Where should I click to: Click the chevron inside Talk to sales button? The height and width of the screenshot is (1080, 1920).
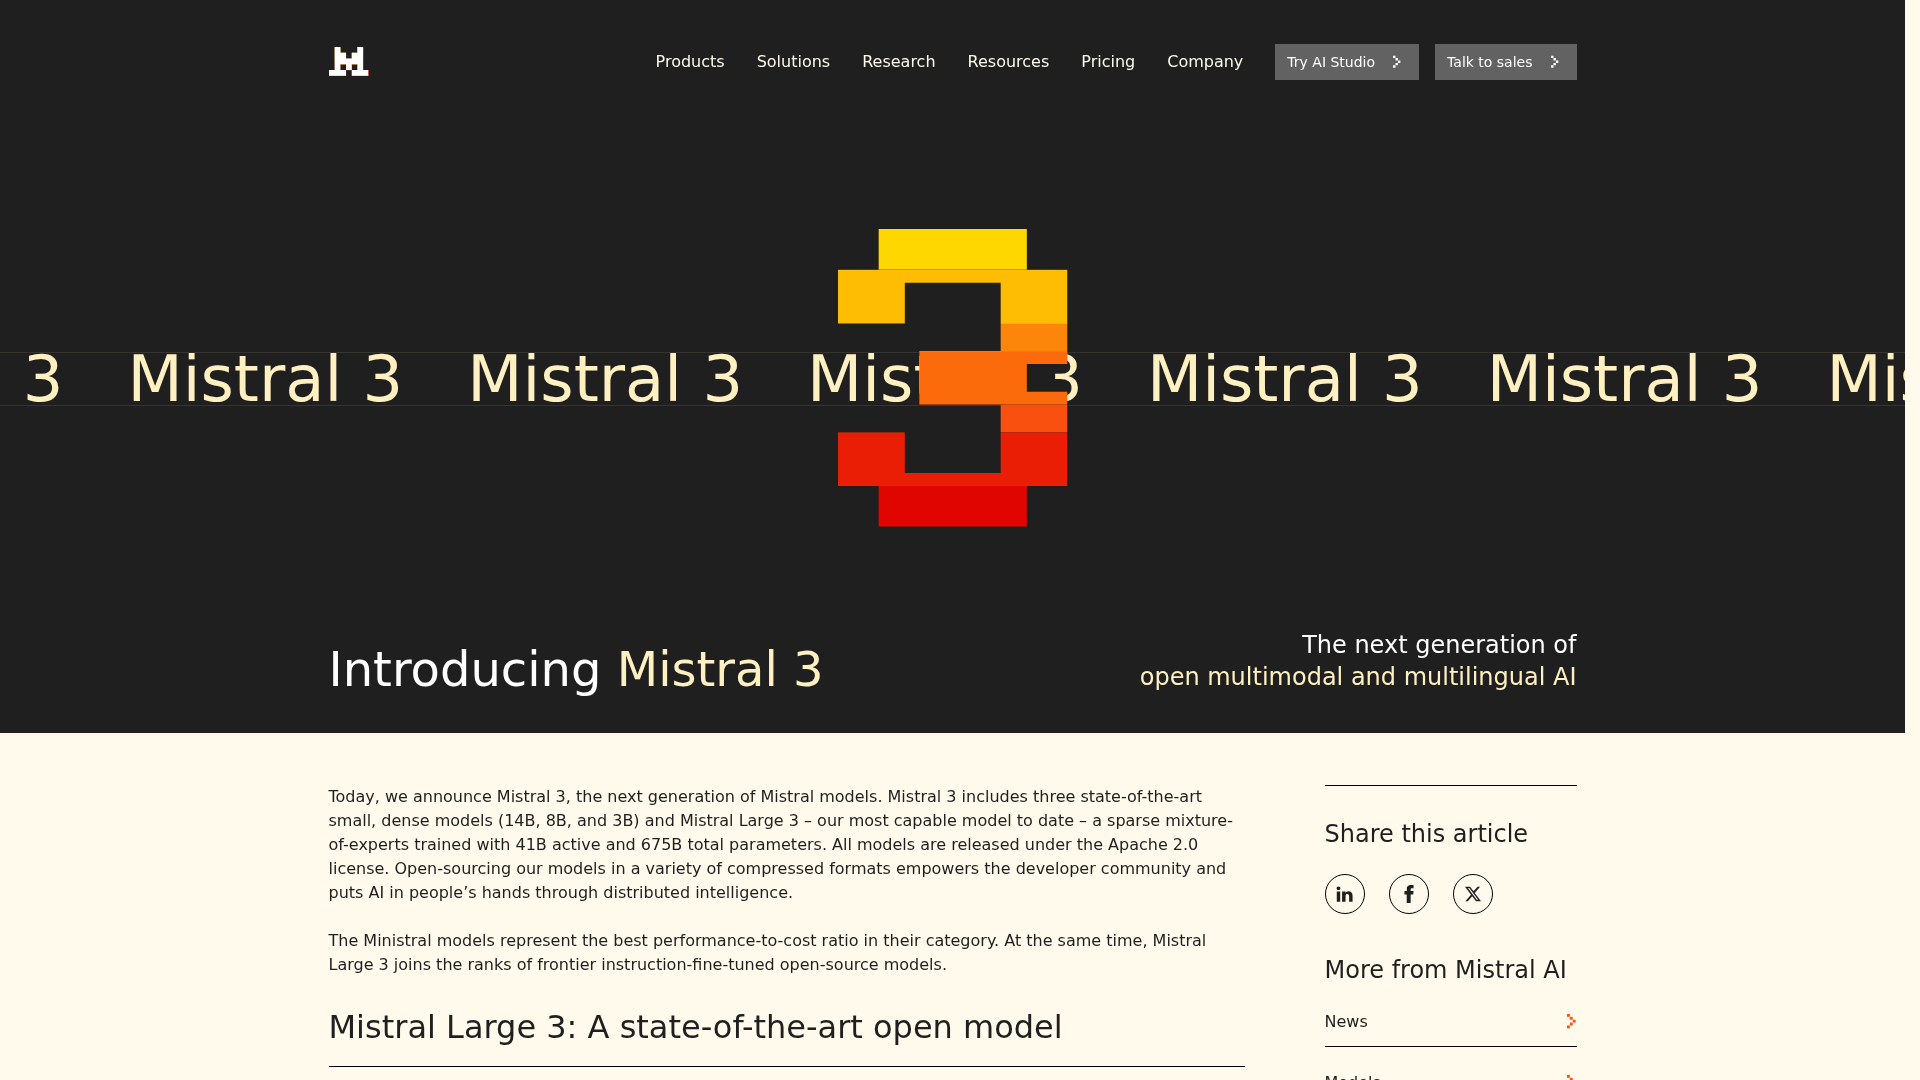pyautogui.click(x=1554, y=61)
